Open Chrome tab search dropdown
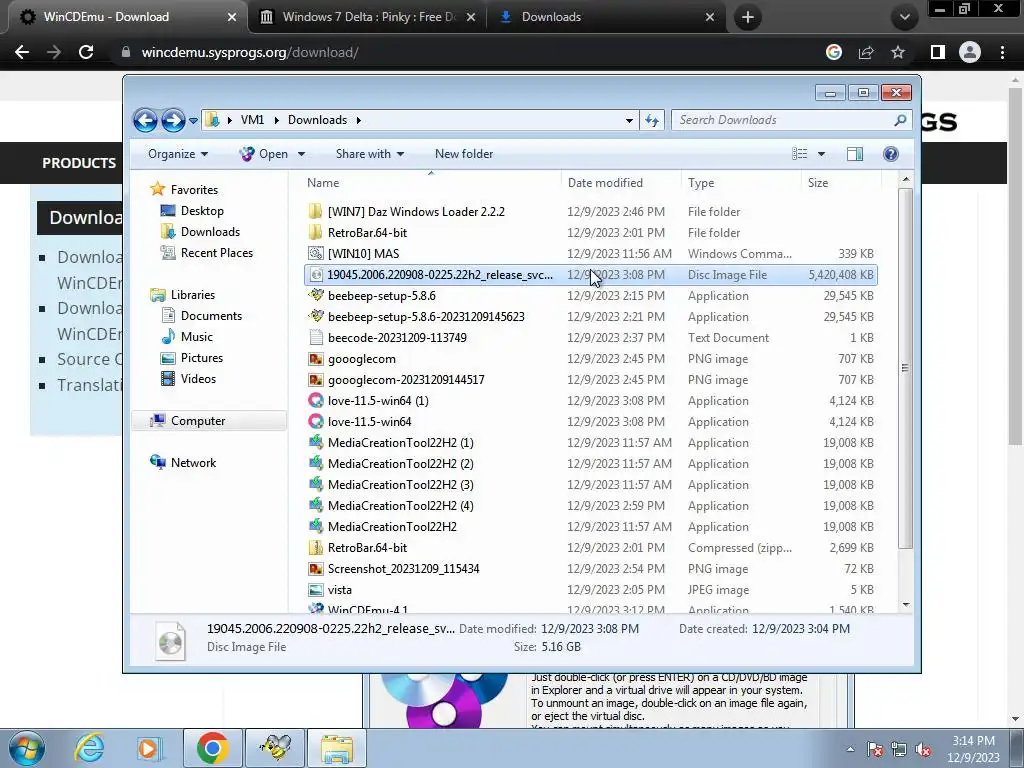Viewport: 1024px width, 768px height. [904, 17]
